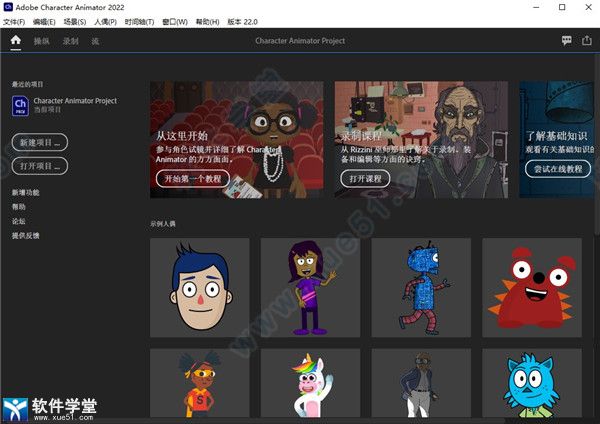Select the blue-haired boy head puppet

point(200,287)
